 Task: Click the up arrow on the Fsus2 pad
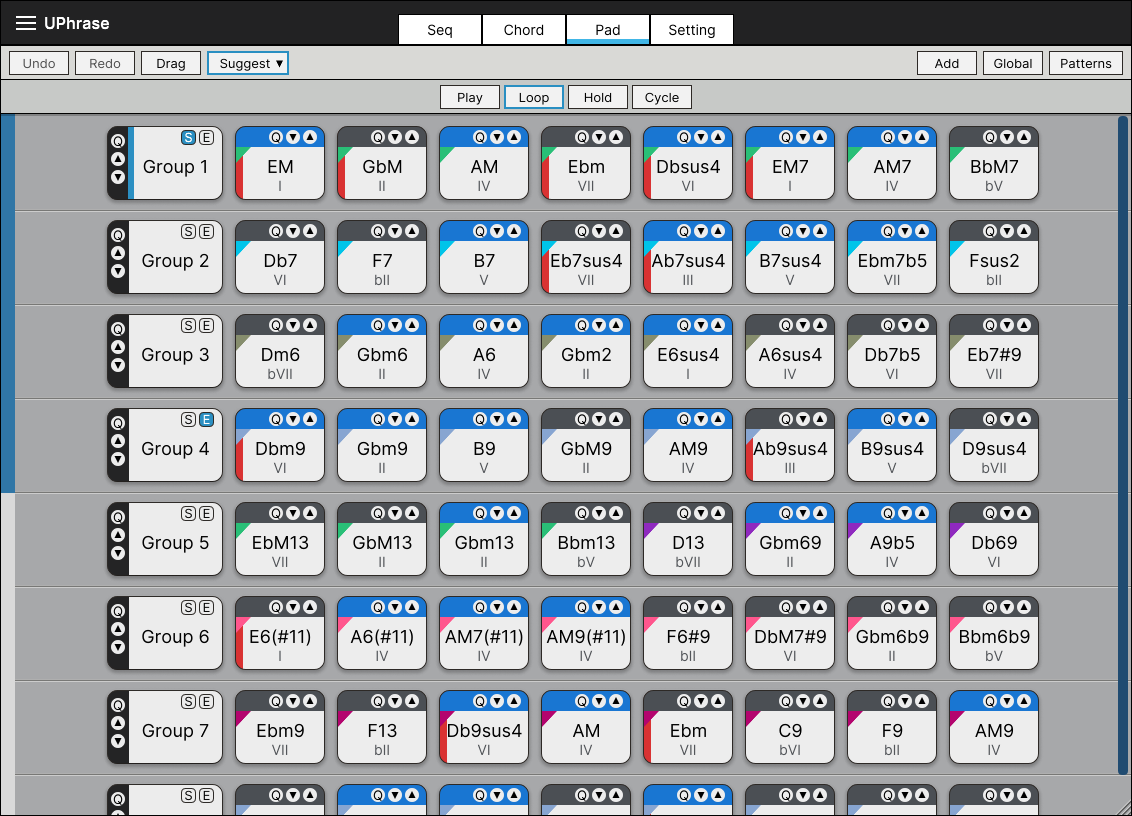pyautogui.click(x=1024, y=231)
